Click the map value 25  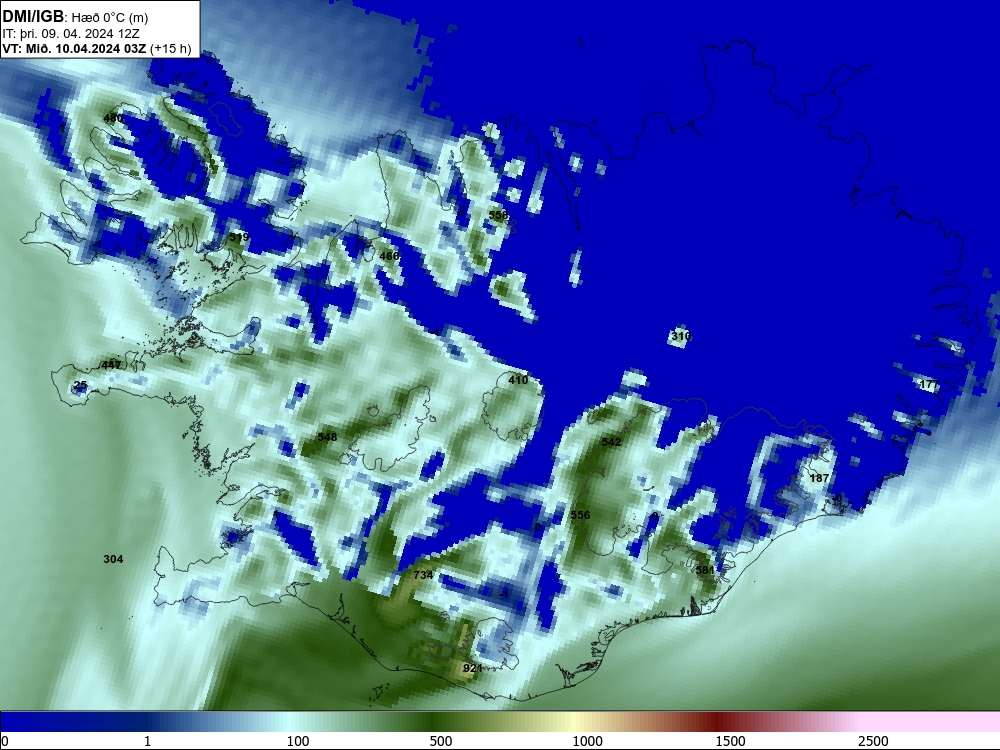[x=80, y=385]
